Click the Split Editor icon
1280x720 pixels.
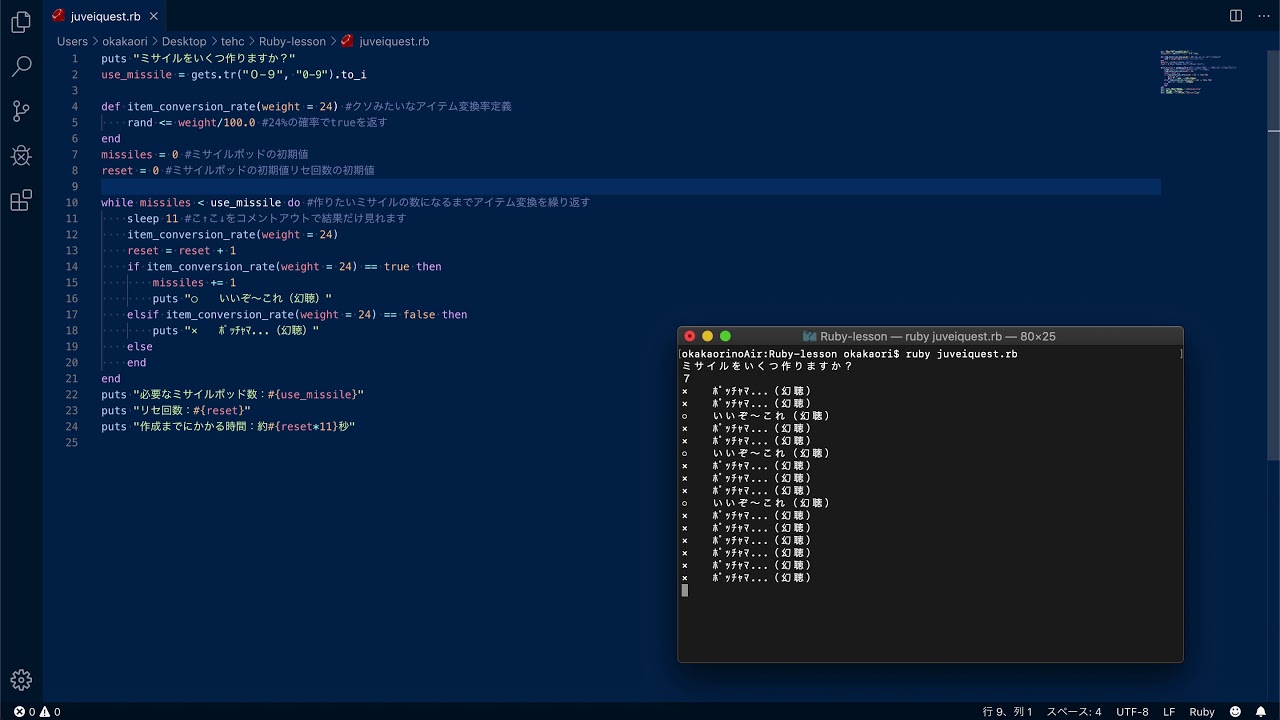1236,16
